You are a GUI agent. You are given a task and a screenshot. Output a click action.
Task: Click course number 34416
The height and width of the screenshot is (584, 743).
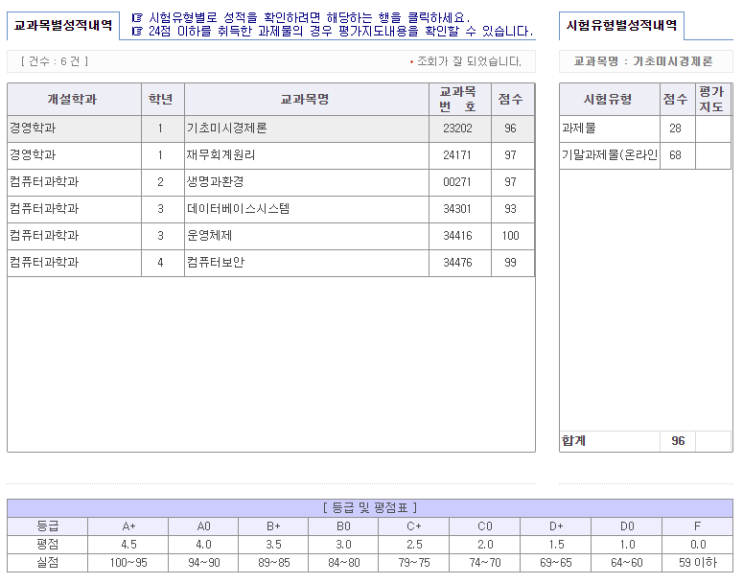pyautogui.click(x=458, y=236)
